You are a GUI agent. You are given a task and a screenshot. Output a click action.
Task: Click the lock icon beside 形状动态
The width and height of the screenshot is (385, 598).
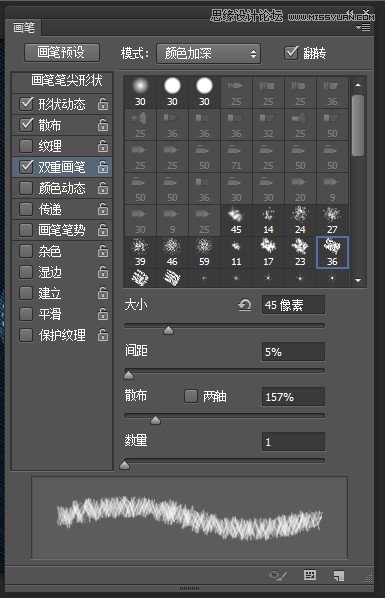click(103, 104)
